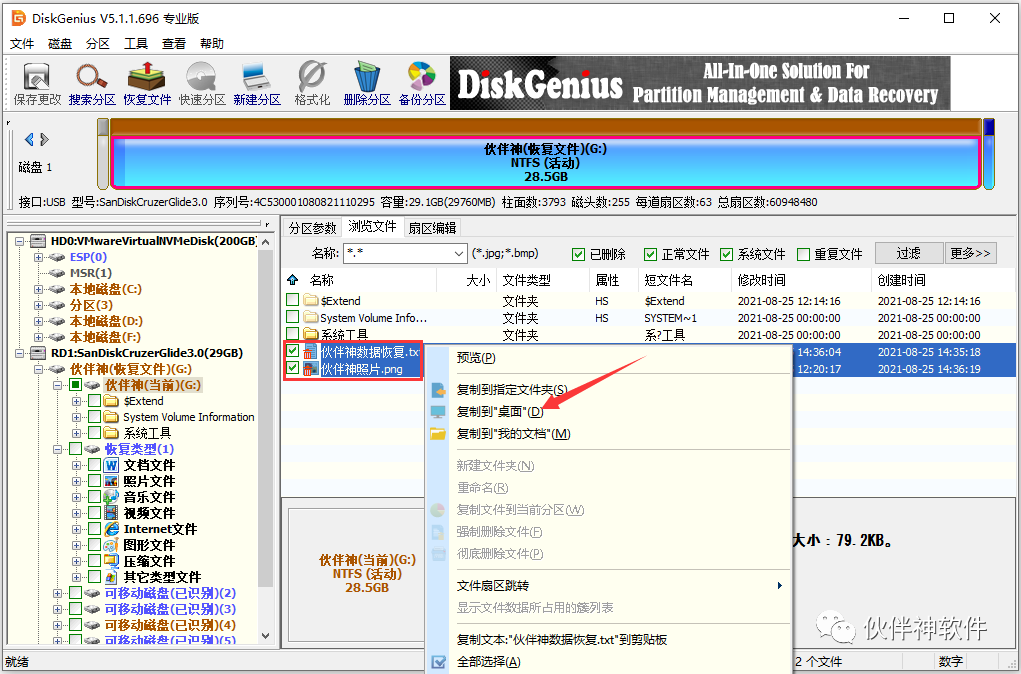The width and height of the screenshot is (1021, 674).
Task: Uncheck the 伙伴神照片.png file checkbox
Action: (293, 369)
